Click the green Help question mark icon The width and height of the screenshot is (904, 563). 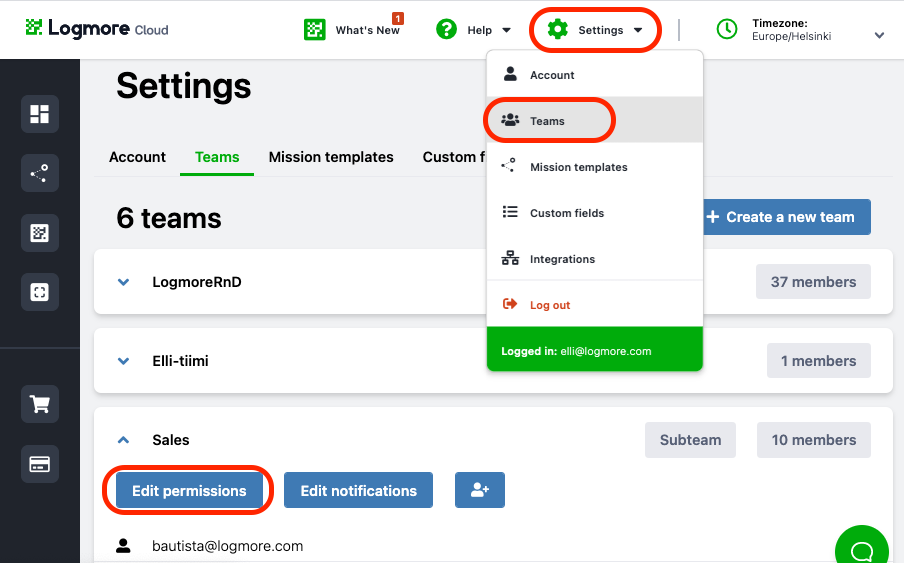[x=446, y=29]
